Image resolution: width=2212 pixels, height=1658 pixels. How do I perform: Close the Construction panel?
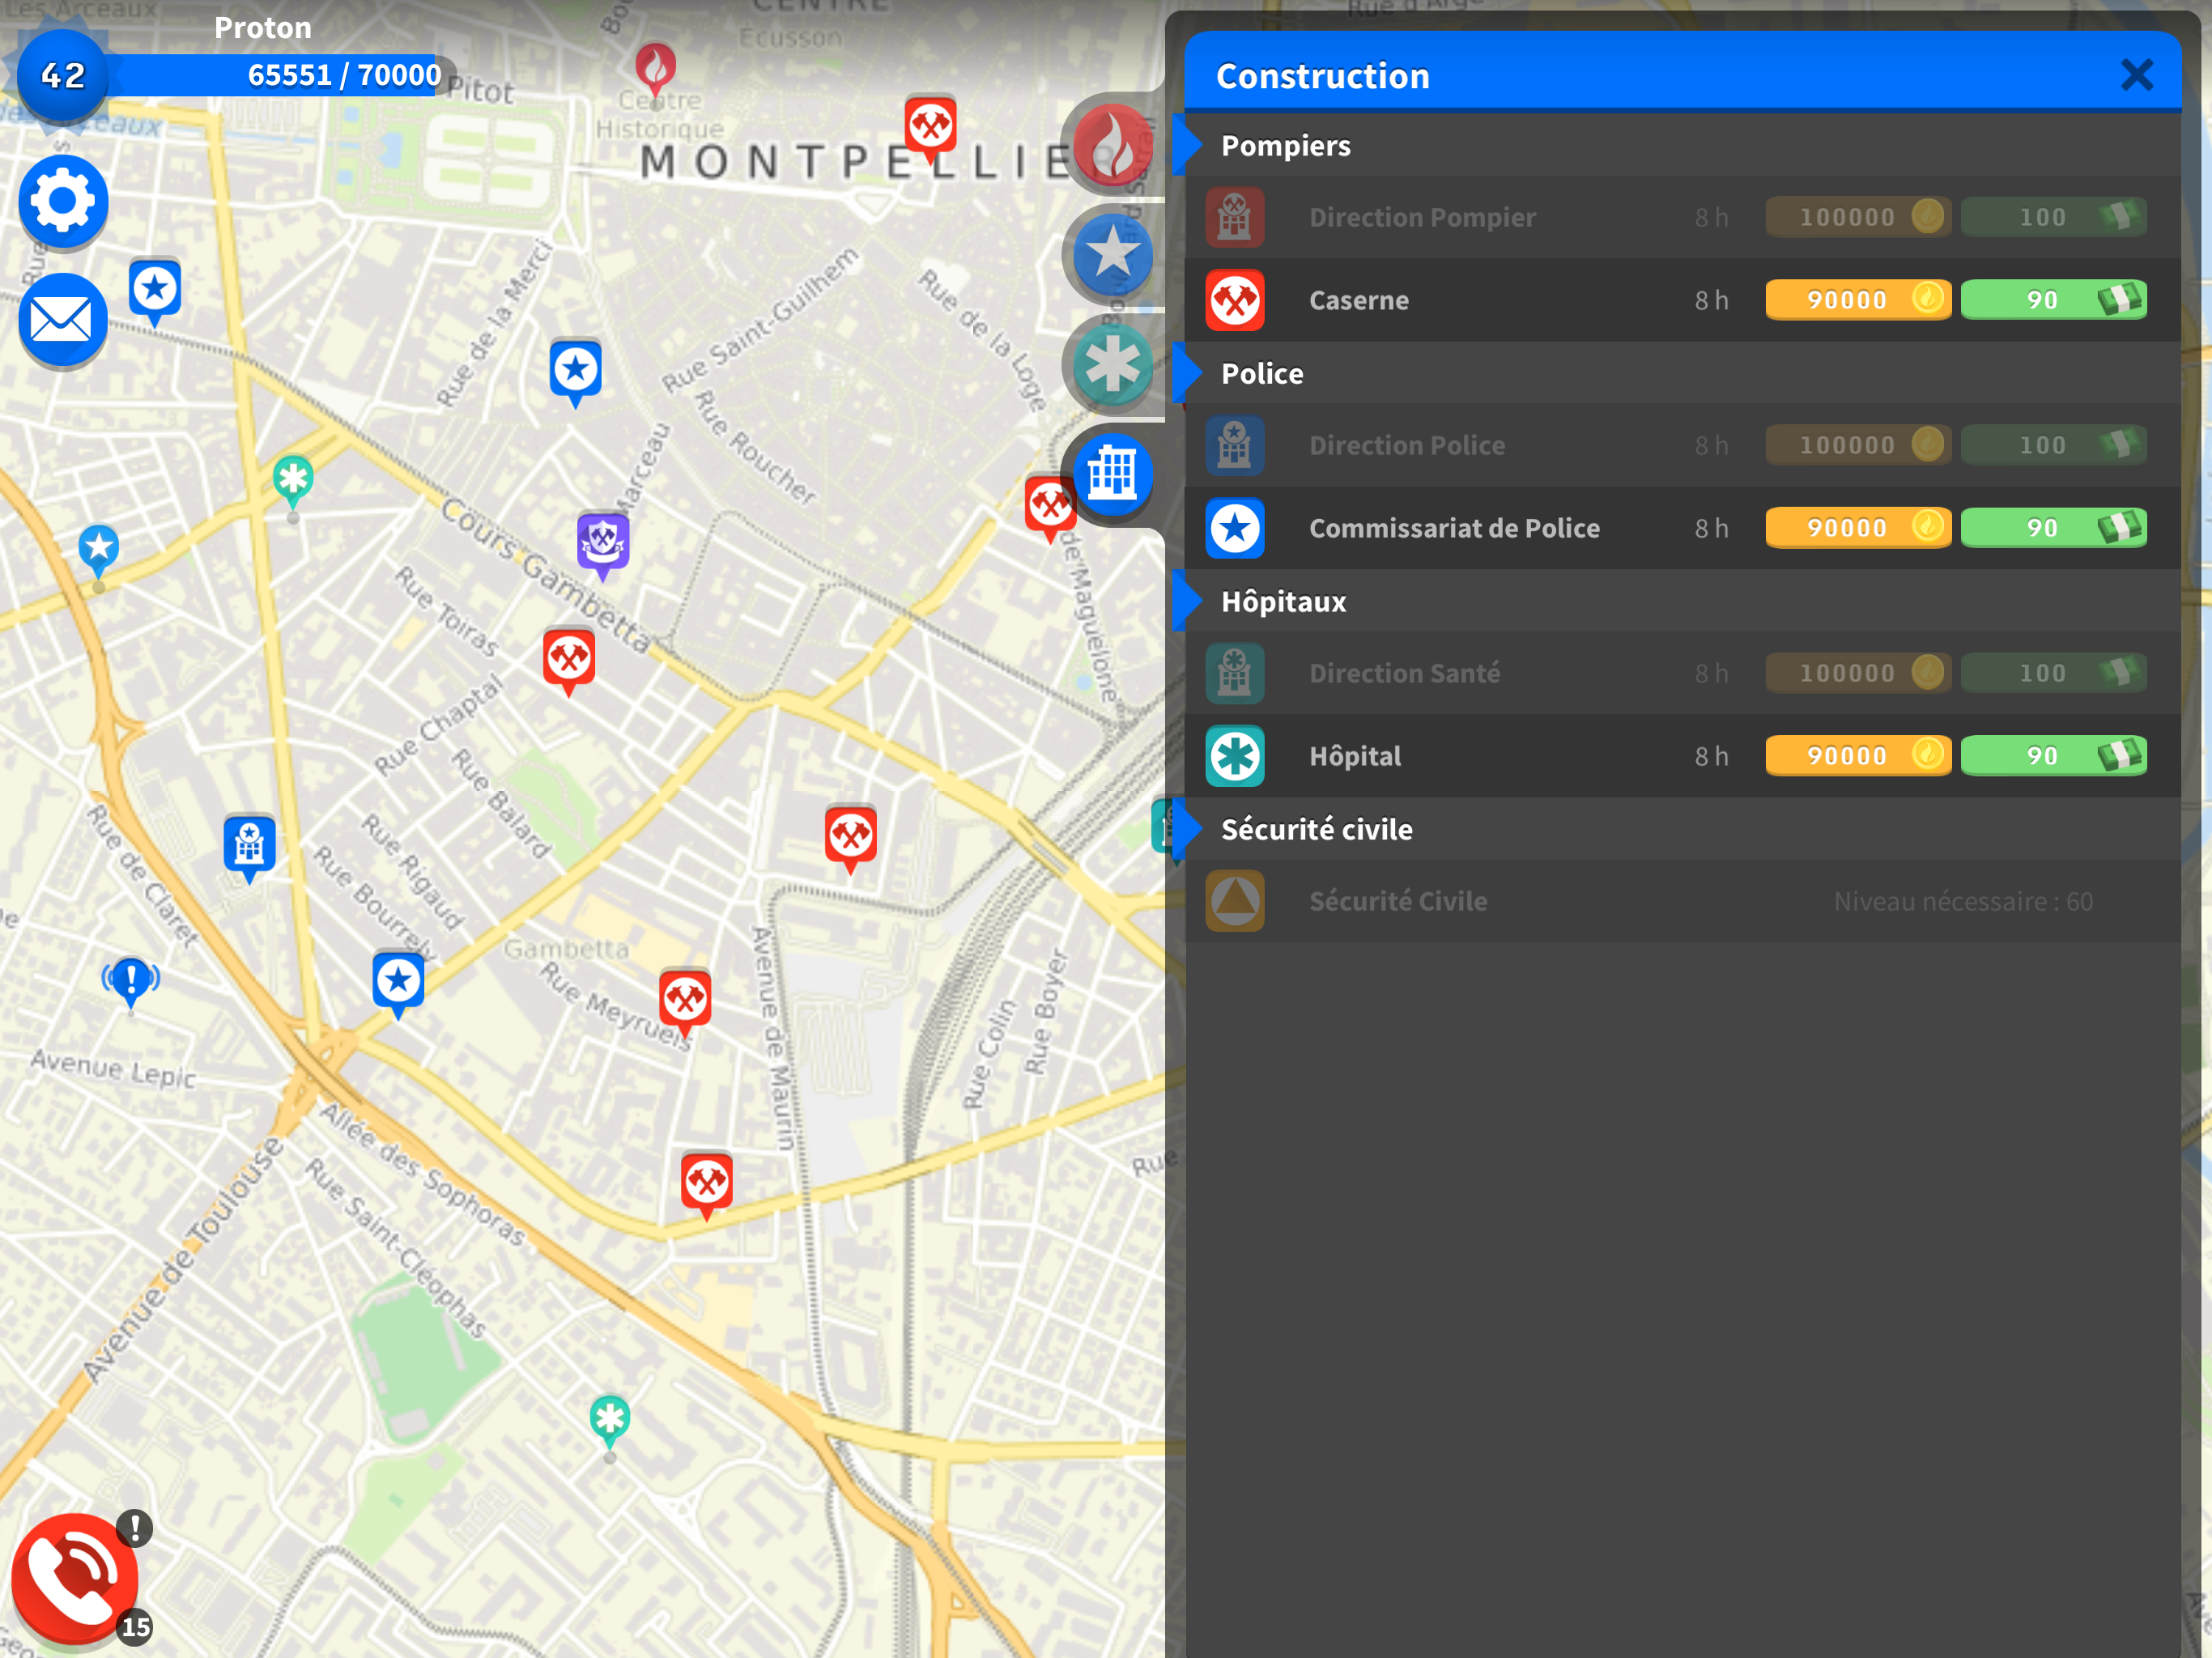coord(2136,75)
